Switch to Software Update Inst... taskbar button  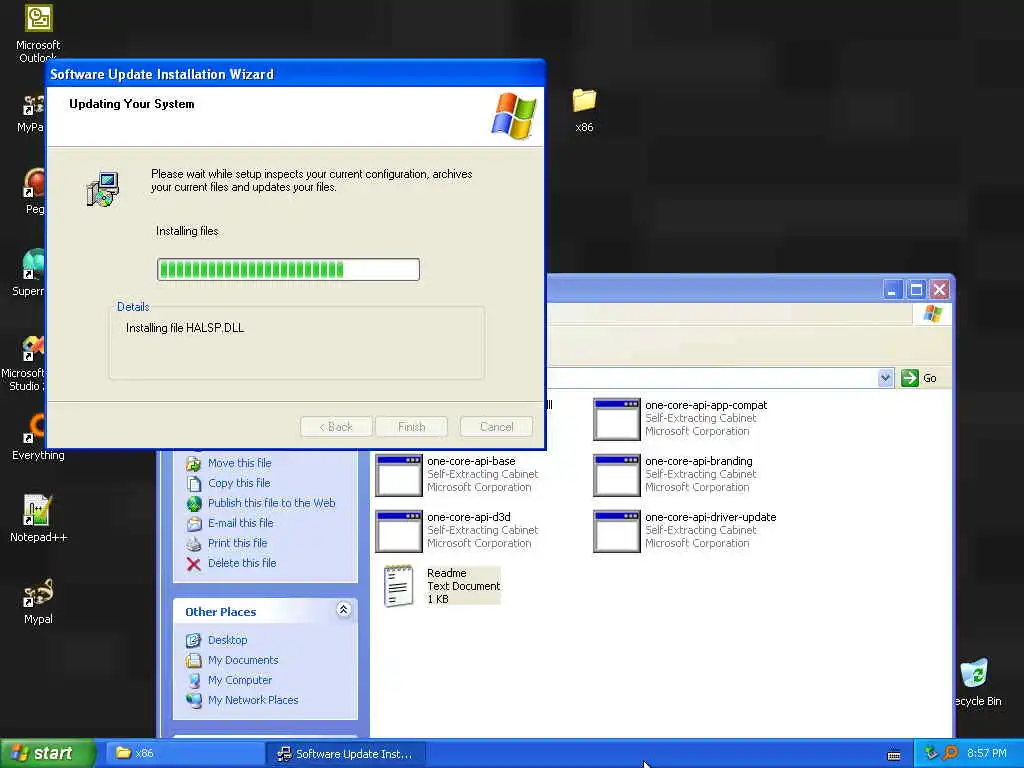[x=346, y=753]
